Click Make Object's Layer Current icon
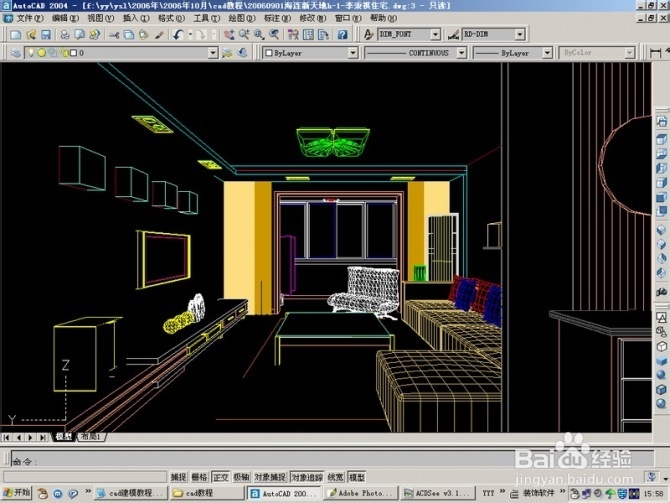670x503 pixels. (227, 53)
